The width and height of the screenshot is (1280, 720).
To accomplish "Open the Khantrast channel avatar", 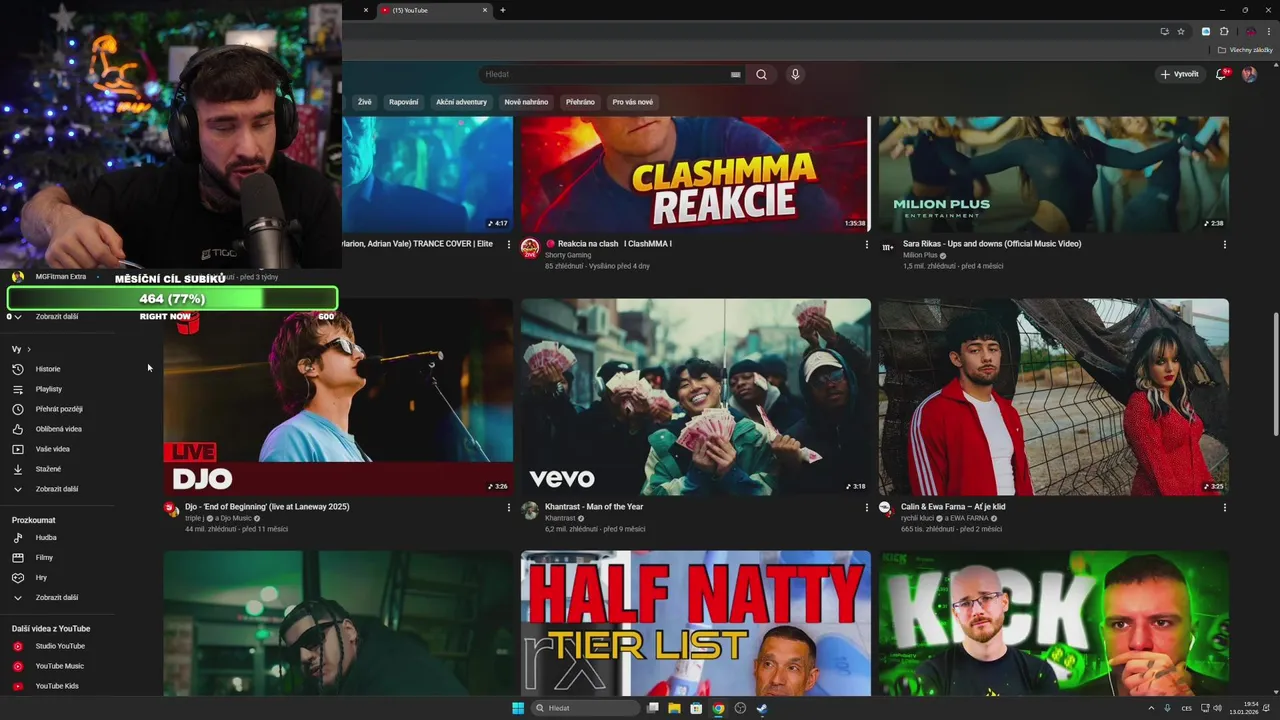I will pyautogui.click(x=530, y=510).
